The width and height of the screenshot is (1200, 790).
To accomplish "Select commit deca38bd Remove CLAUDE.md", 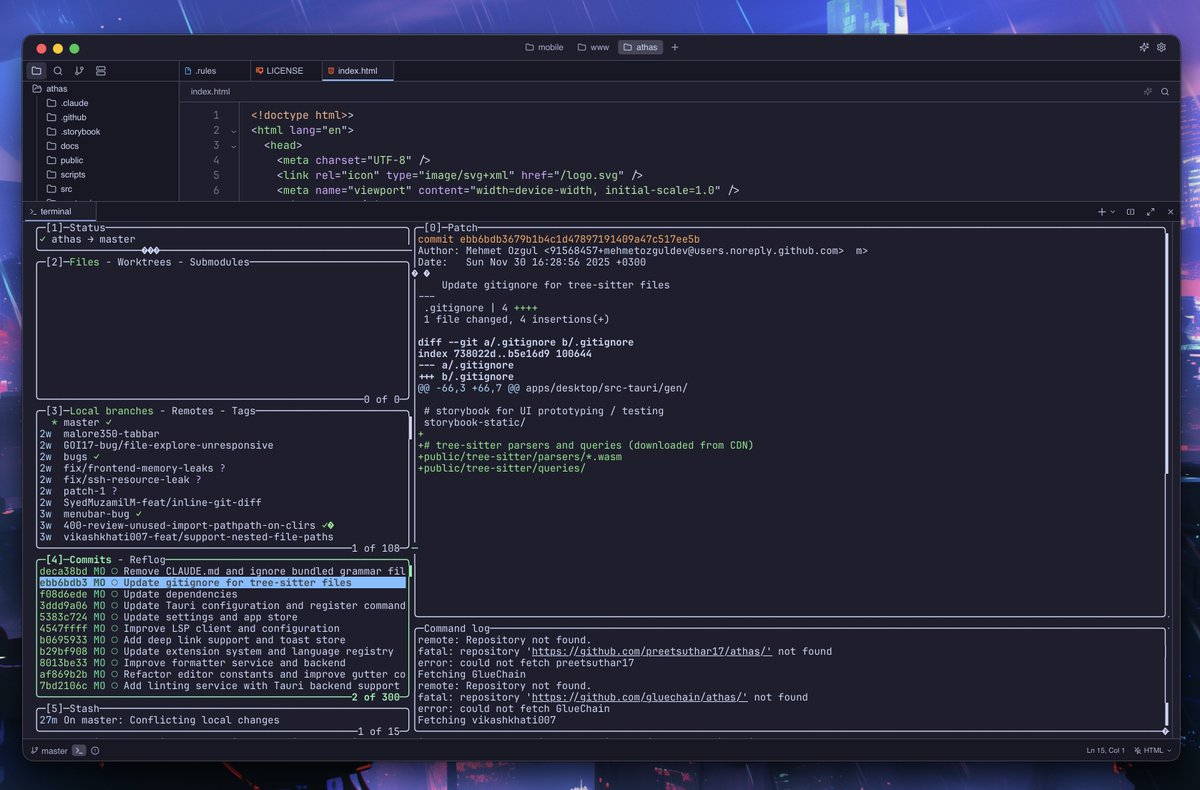I will (x=223, y=571).
